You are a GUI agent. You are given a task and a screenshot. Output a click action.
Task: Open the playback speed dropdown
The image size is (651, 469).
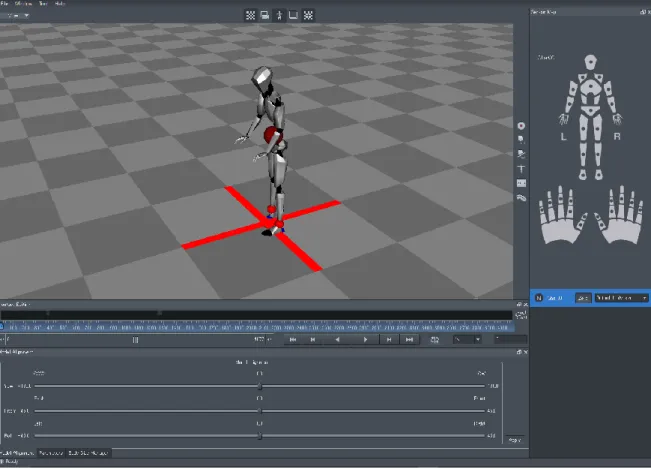(x=467, y=340)
